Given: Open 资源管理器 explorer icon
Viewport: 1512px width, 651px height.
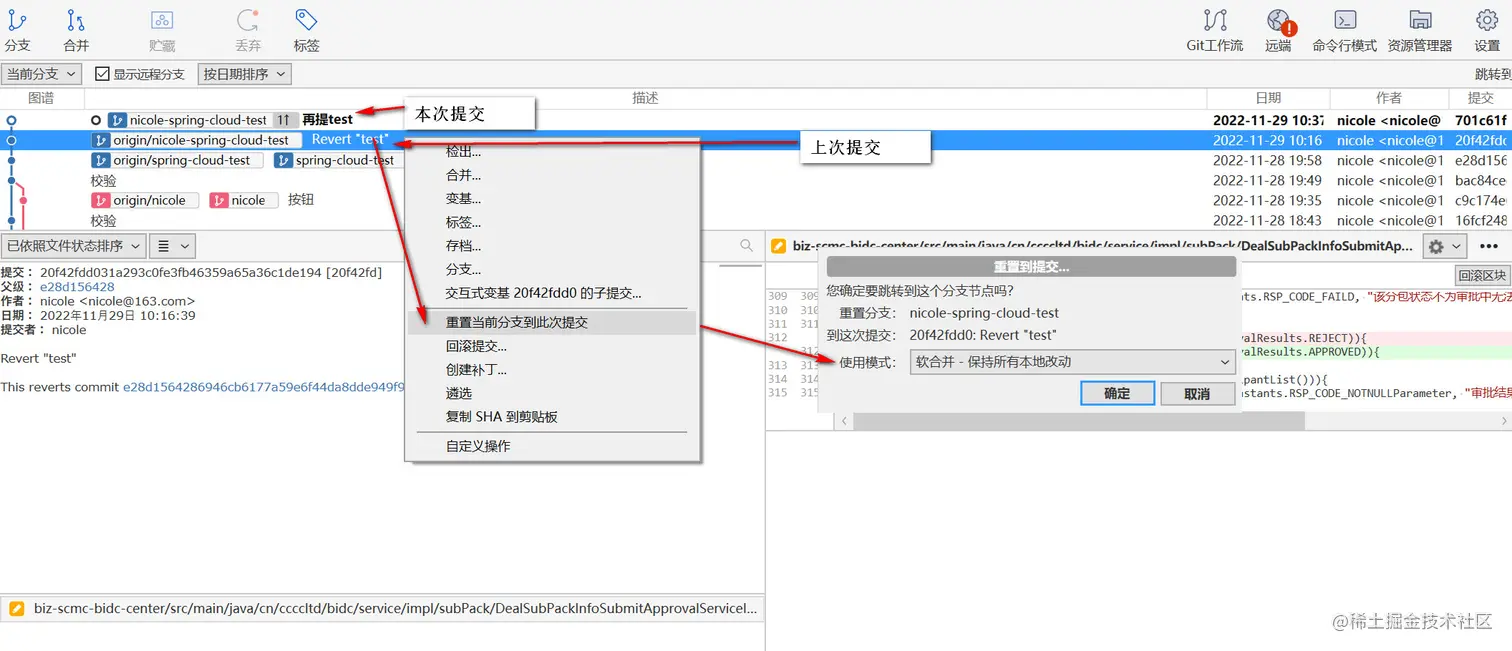Looking at the screenshot, I should [x=1420, y=31].
